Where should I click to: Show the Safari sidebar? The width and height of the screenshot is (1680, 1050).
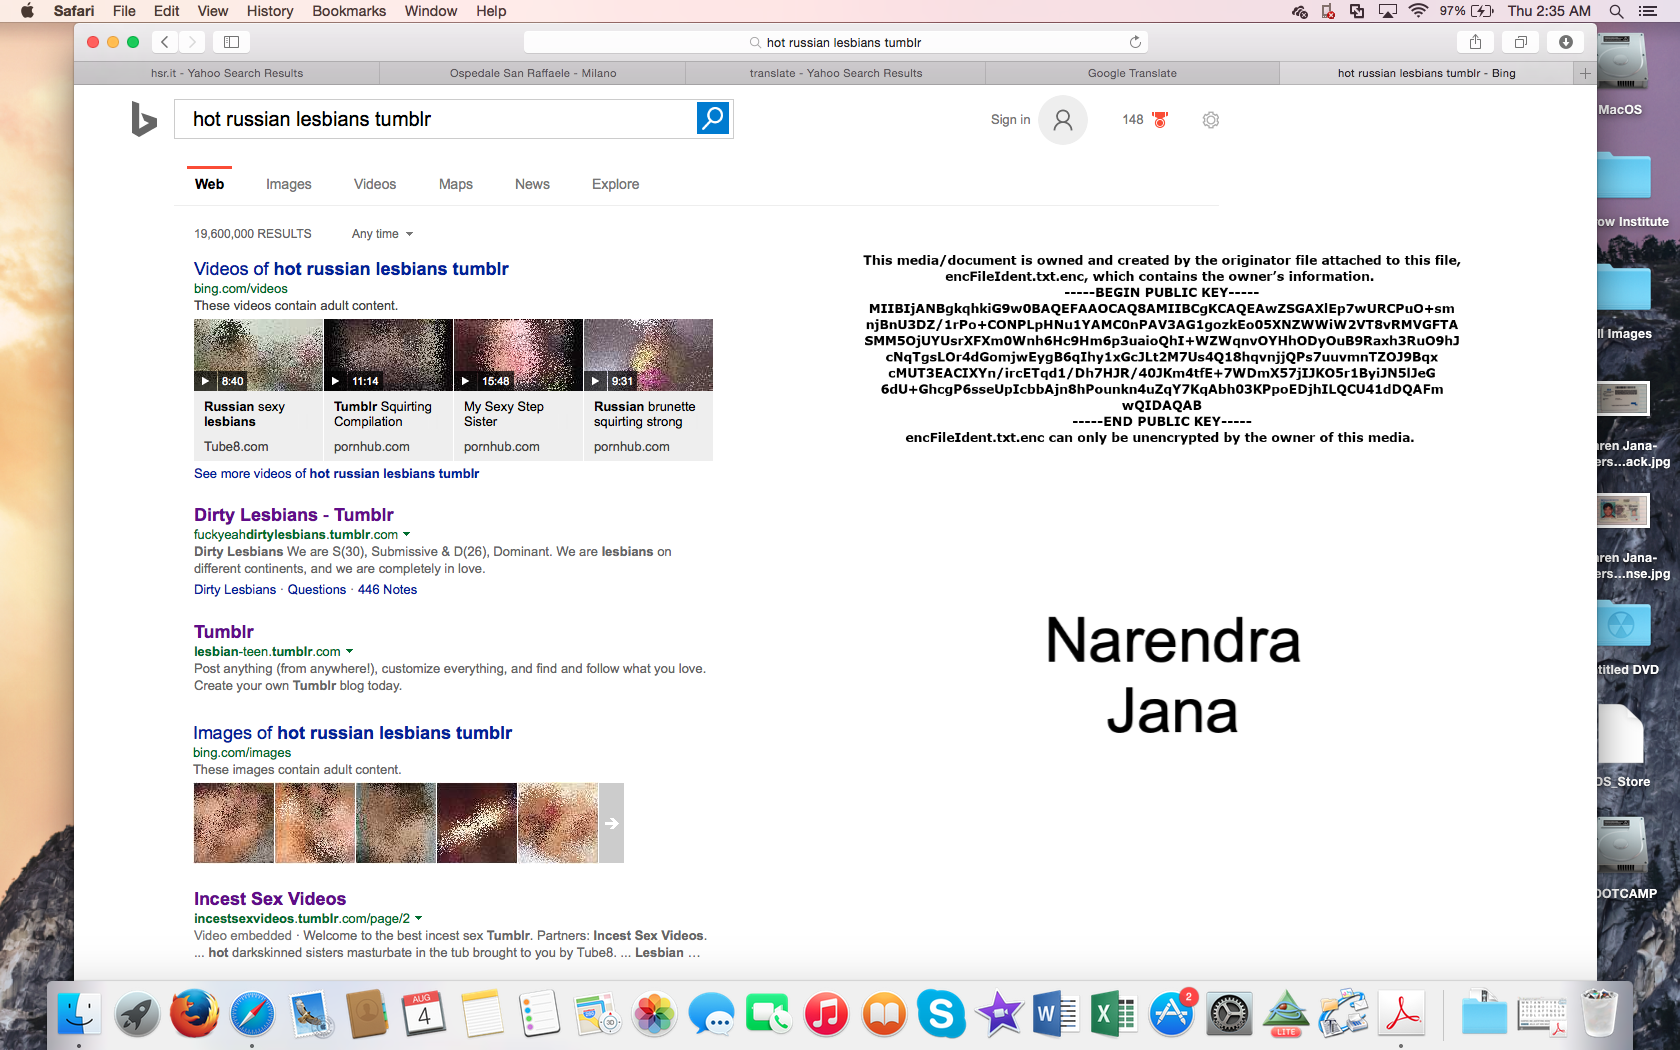(231, 42)
